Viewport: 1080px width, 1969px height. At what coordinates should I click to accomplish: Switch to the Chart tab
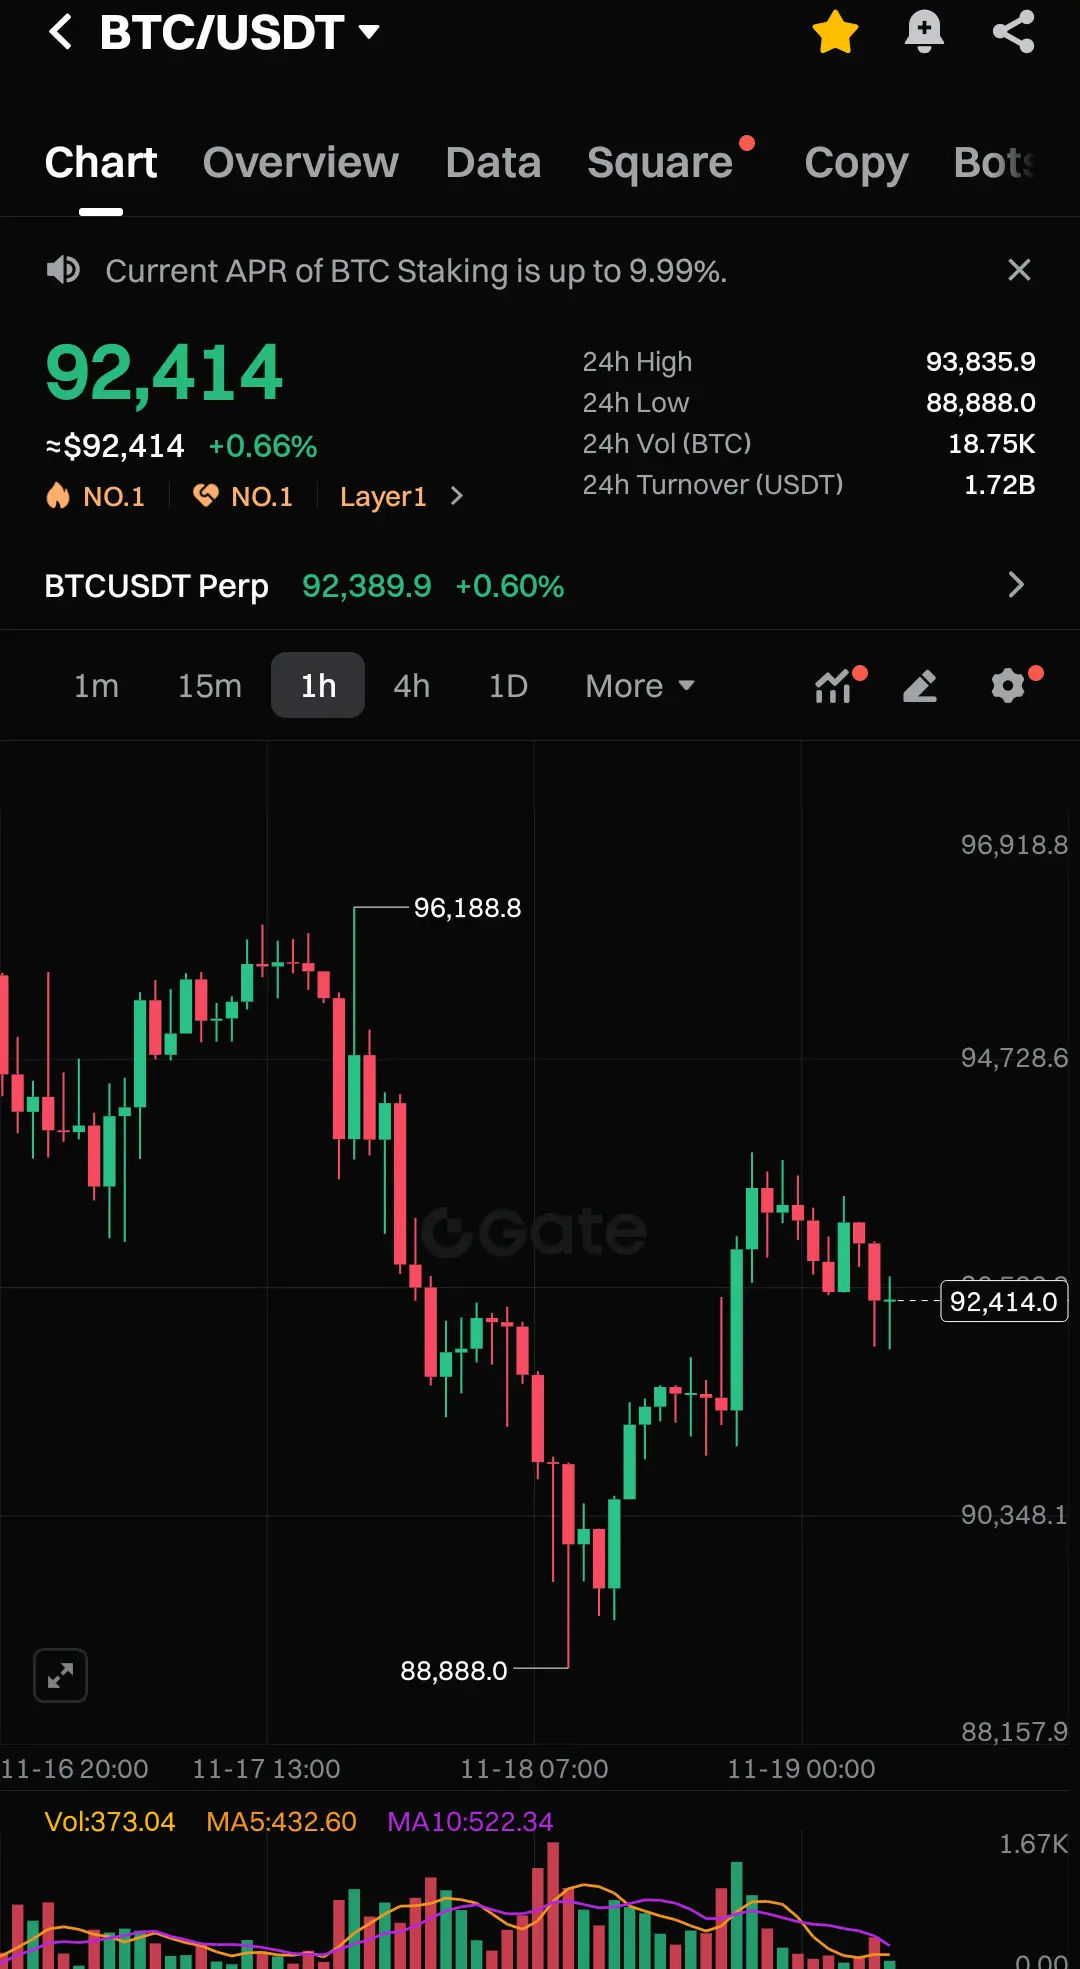[101, 162]
